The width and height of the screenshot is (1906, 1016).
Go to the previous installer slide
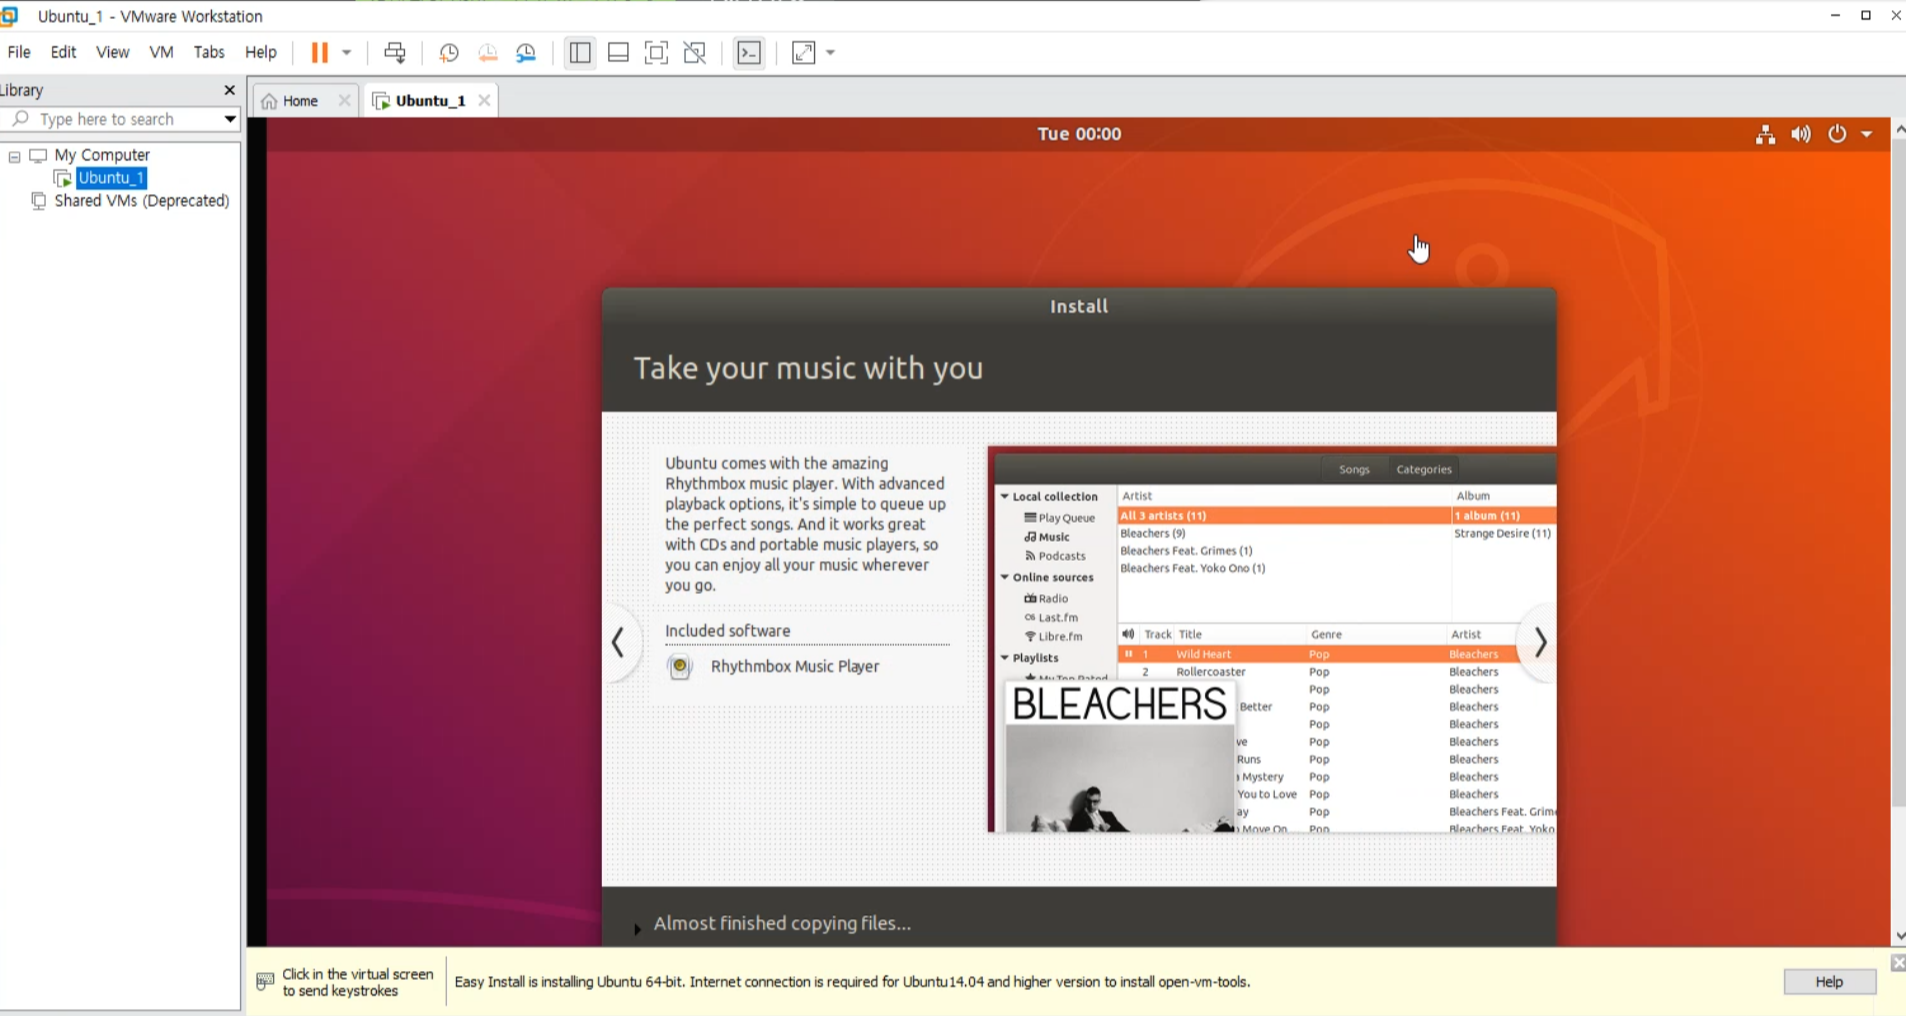tap(618, 643)
